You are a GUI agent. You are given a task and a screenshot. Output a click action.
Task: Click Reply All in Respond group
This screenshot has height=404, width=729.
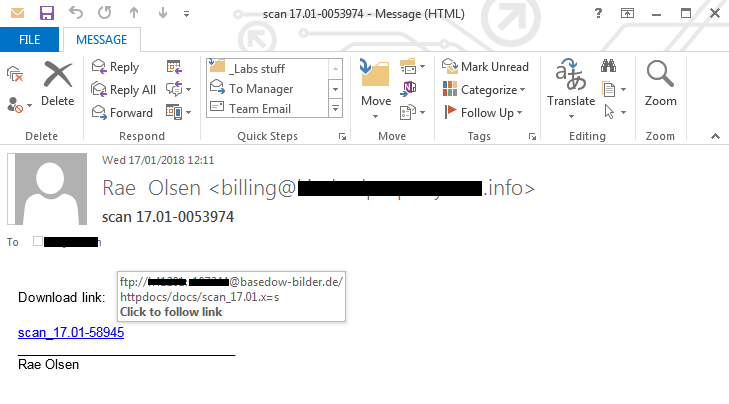pos(122,90)
